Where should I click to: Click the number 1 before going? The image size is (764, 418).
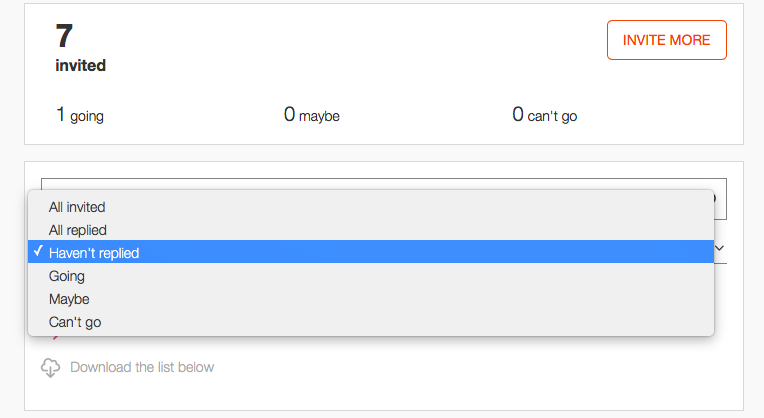60,114
